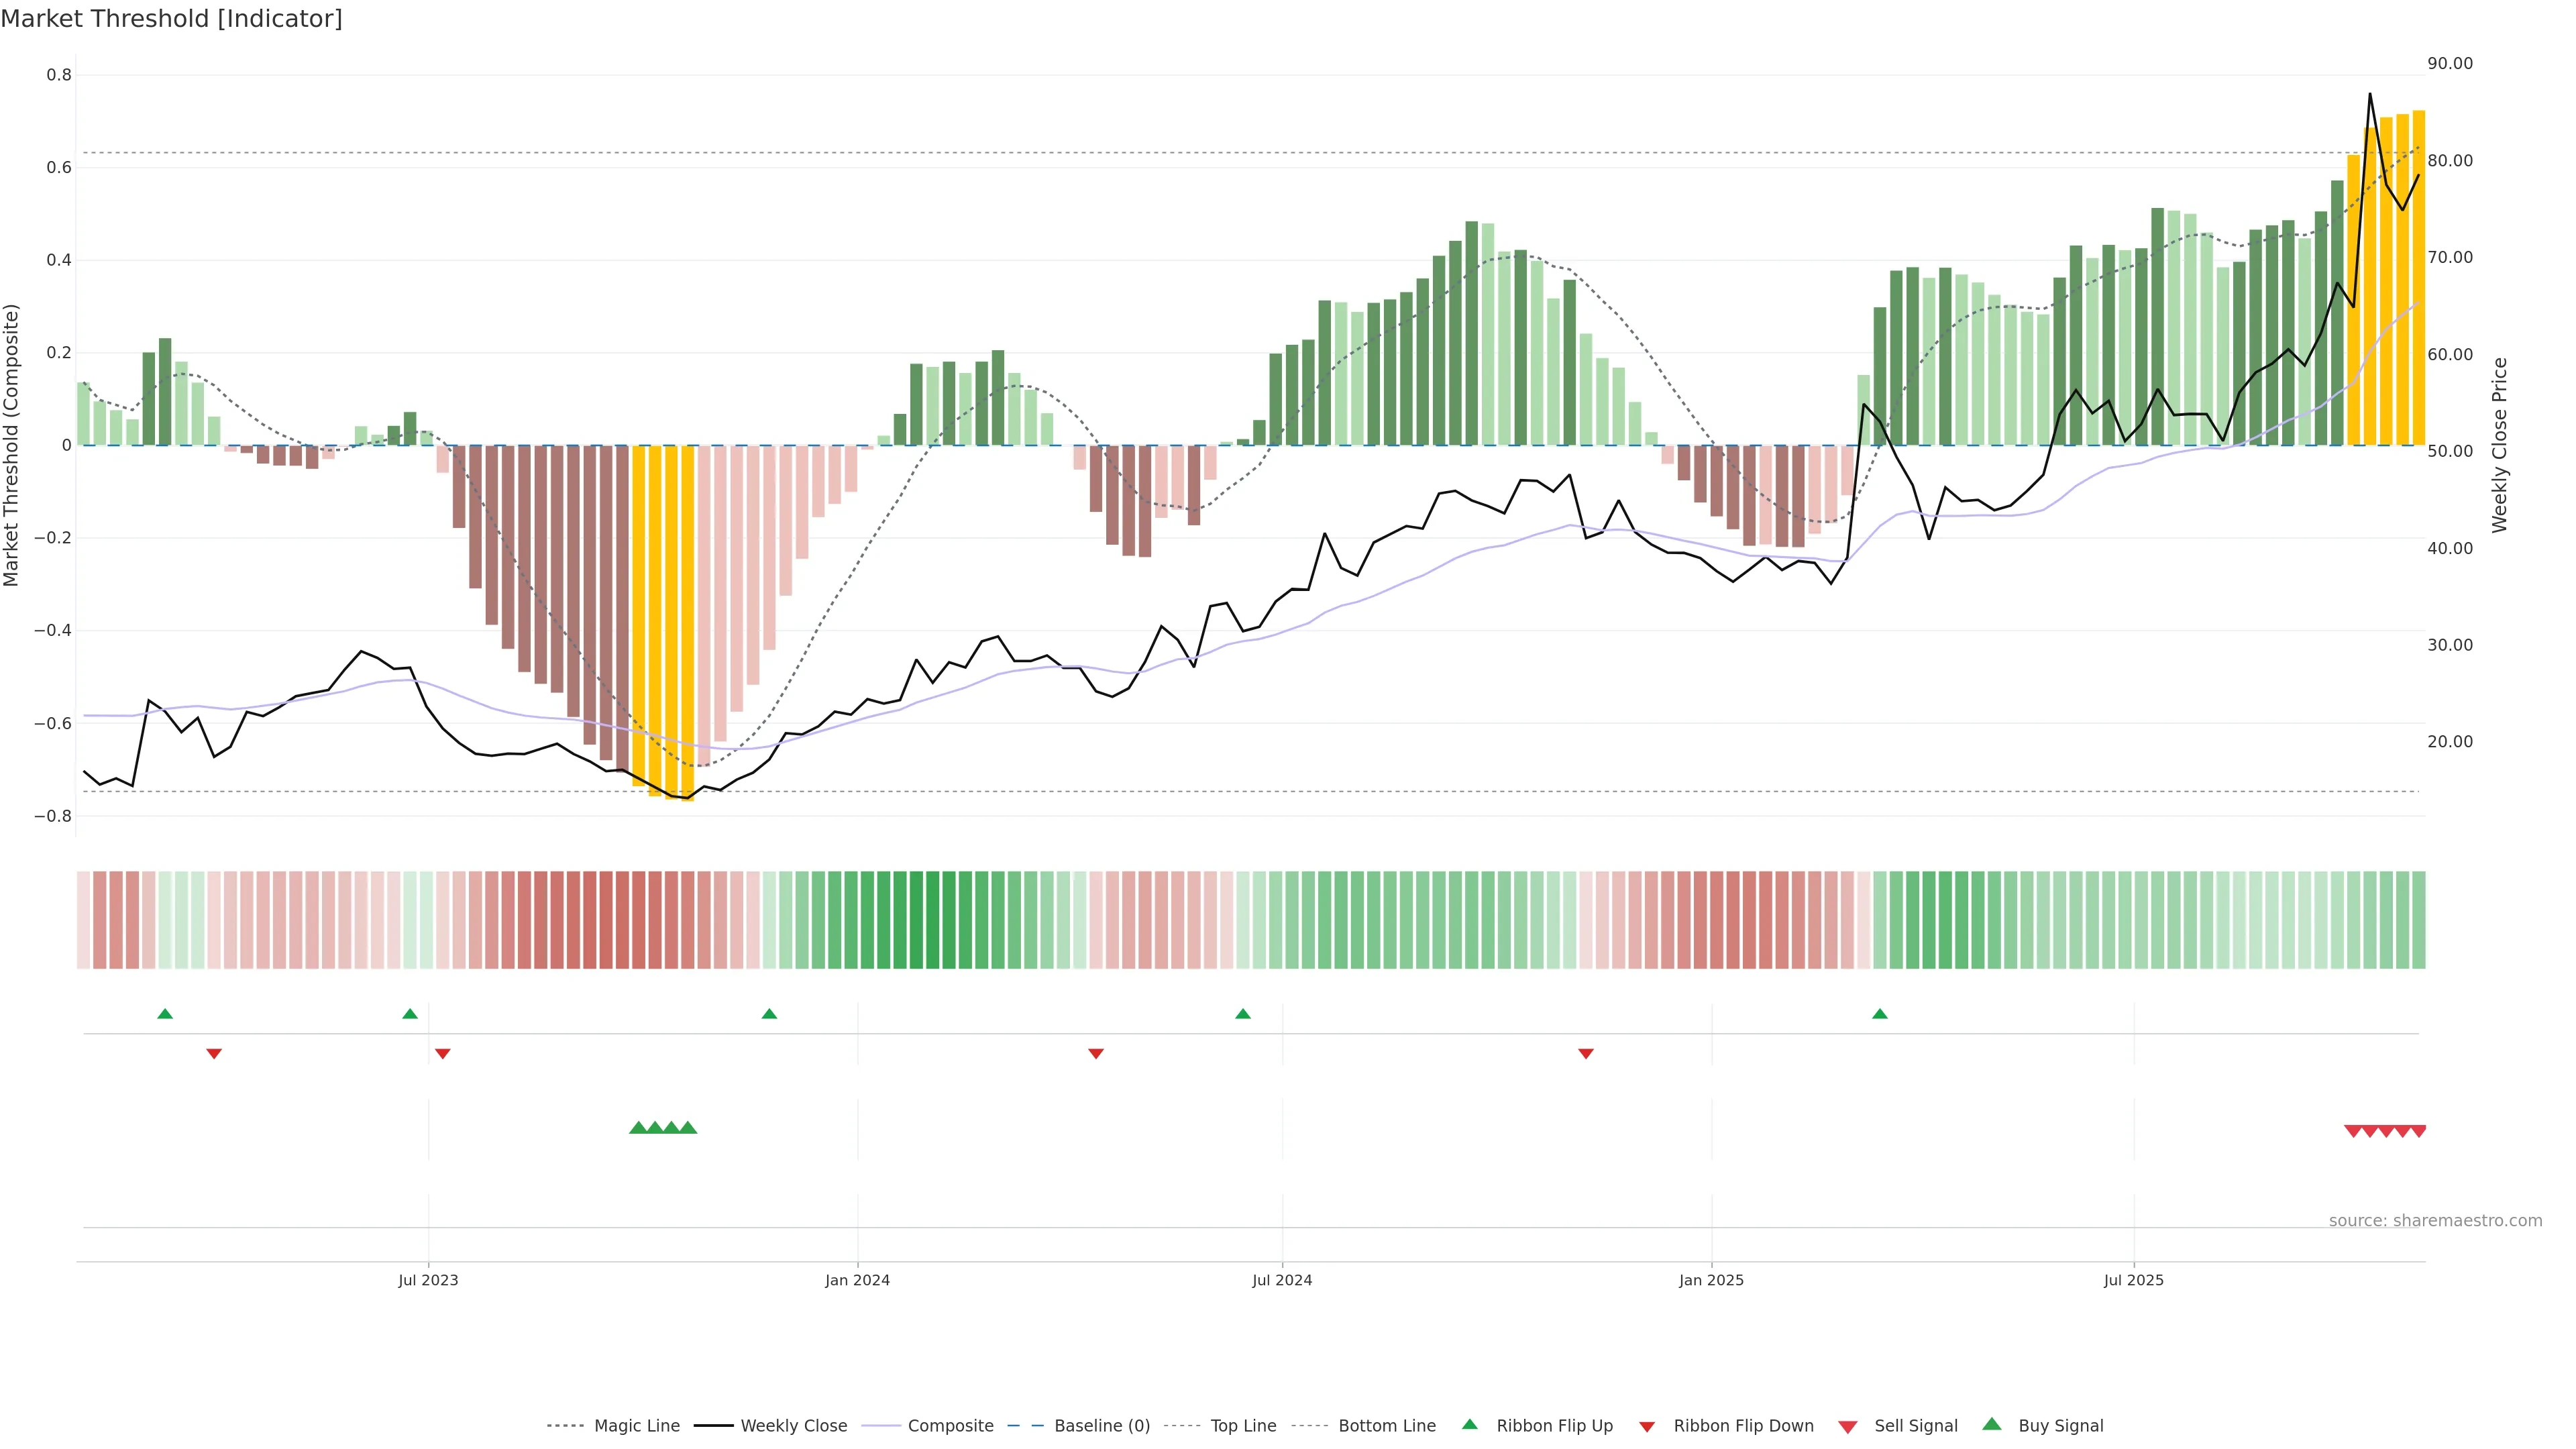This screenshot has width=2576, height=1449.
Task: Toggle Baseline (0) legend entry
Action: 1101,1426
